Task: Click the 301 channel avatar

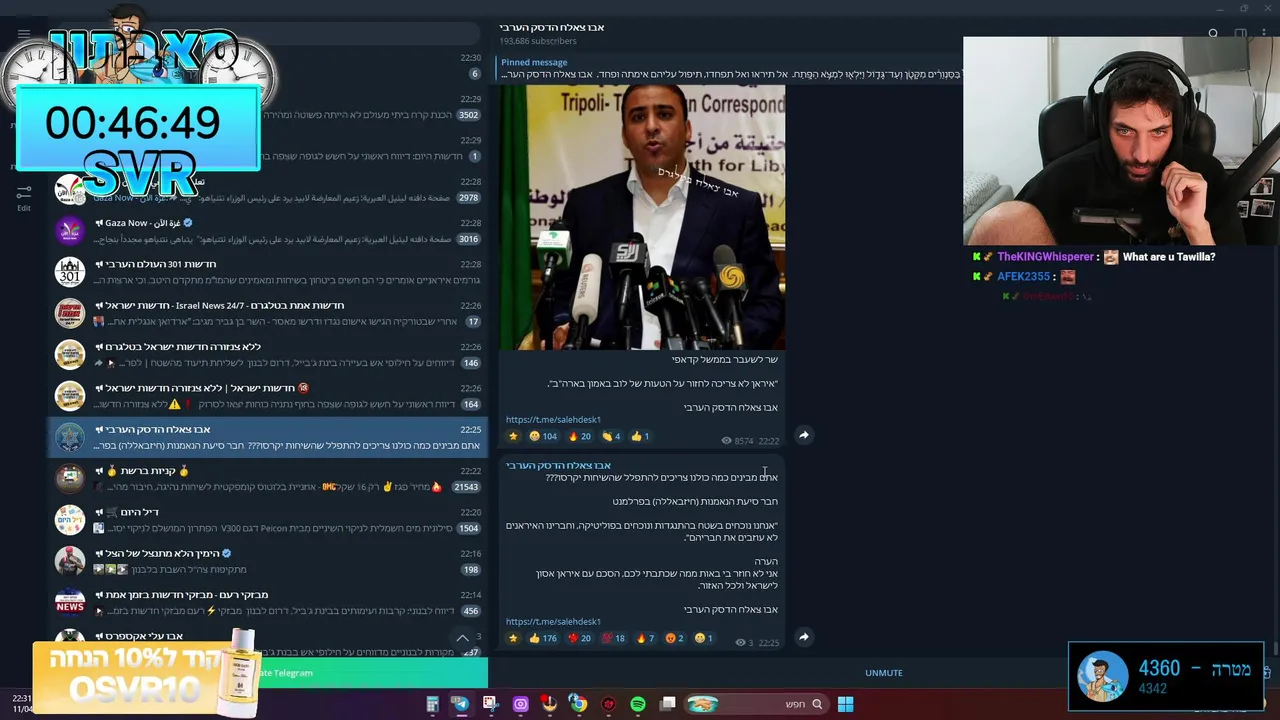Action: click(x=70, y=272)
